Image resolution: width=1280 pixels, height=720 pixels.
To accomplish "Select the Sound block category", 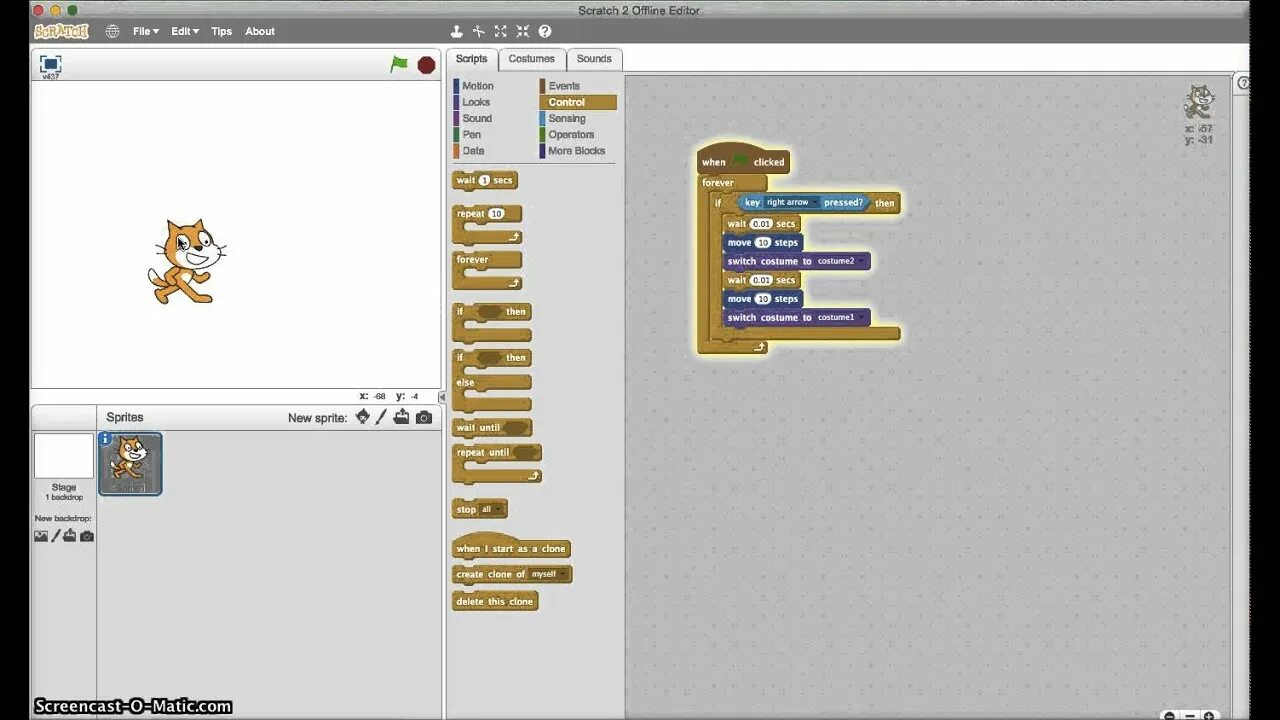I will coord(477,118).
